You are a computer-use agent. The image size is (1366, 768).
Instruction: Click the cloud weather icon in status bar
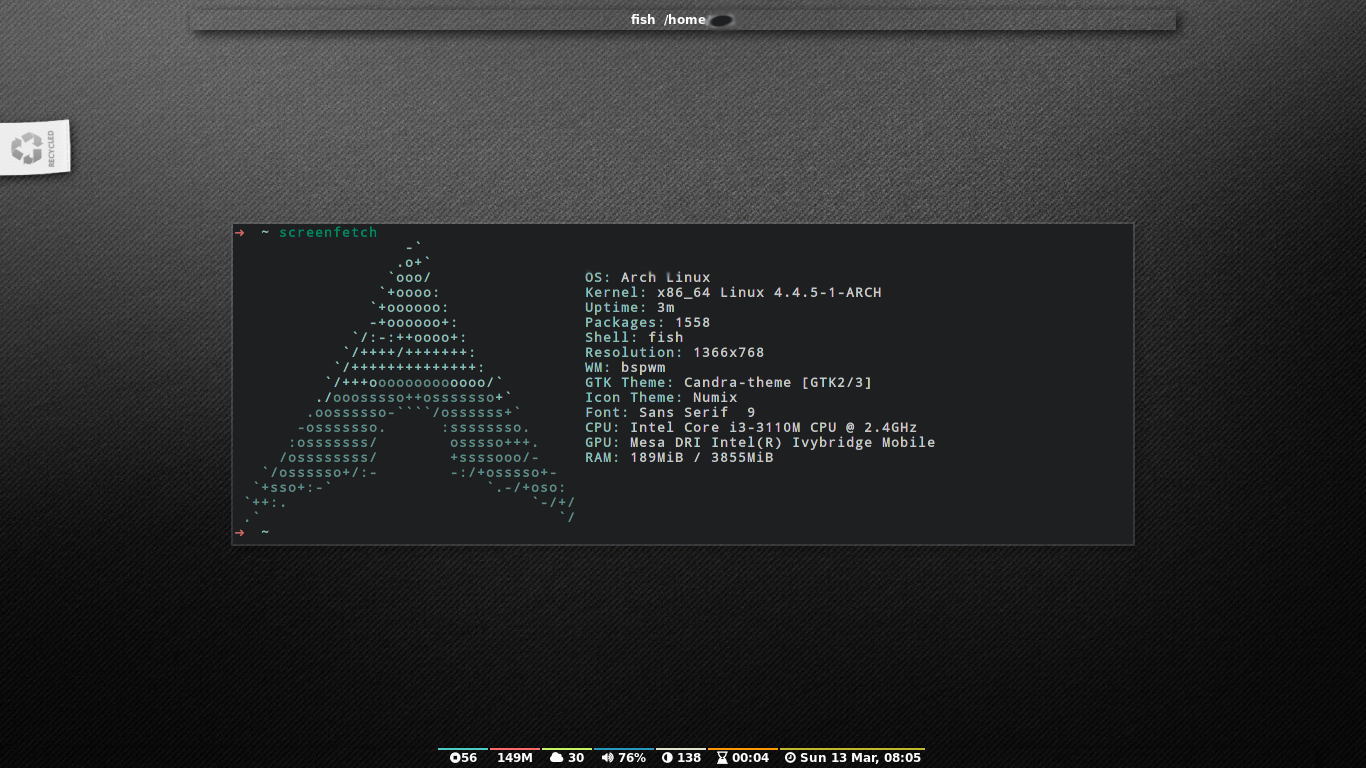[x=557, y=758]
